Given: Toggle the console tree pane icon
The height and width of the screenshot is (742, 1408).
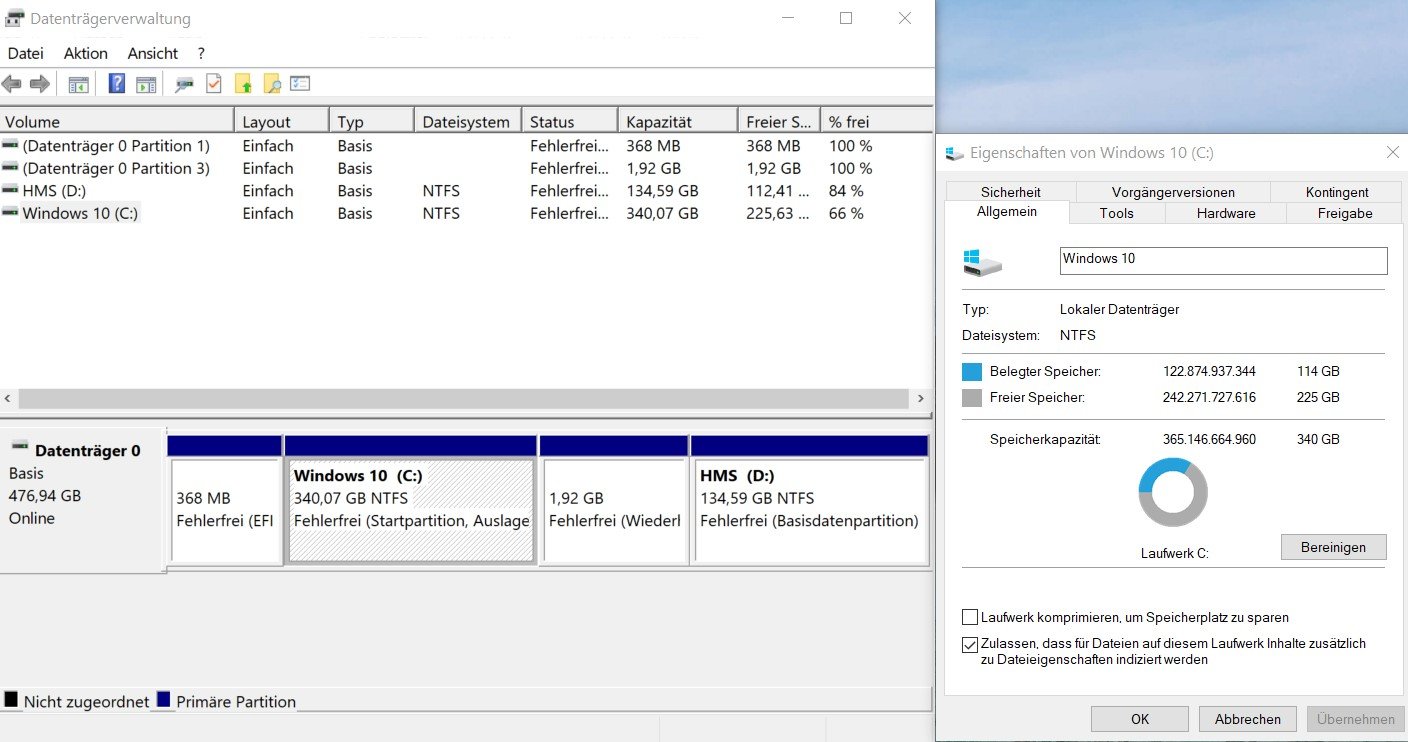Looking at the screenshot, I should point(79,84).
